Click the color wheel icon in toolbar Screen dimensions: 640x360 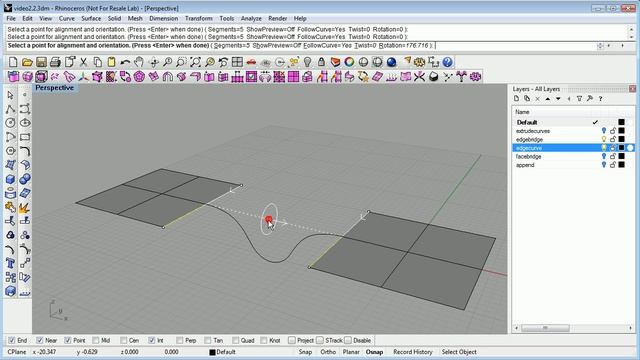click(x=349, y=62)
